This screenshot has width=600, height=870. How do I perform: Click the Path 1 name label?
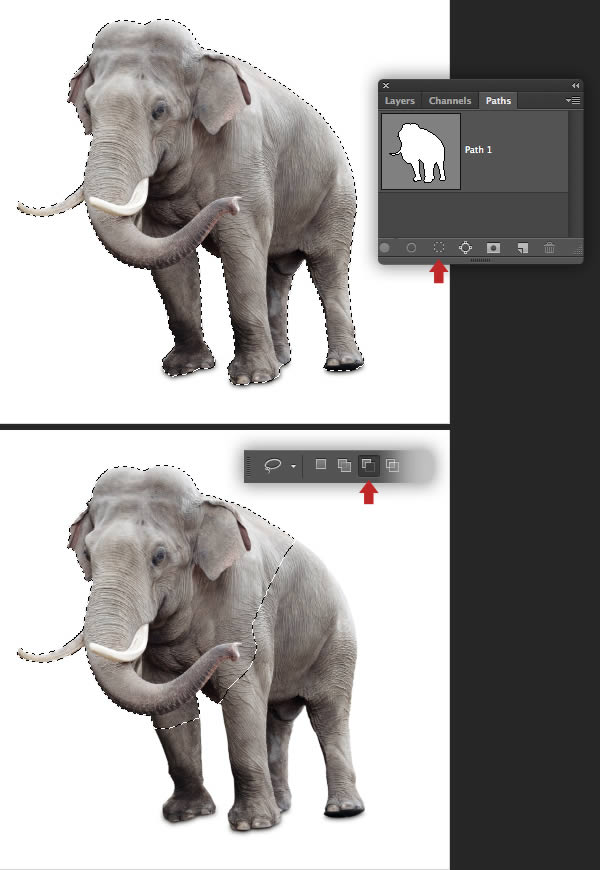pyautogui.click(x=478, y=150)
